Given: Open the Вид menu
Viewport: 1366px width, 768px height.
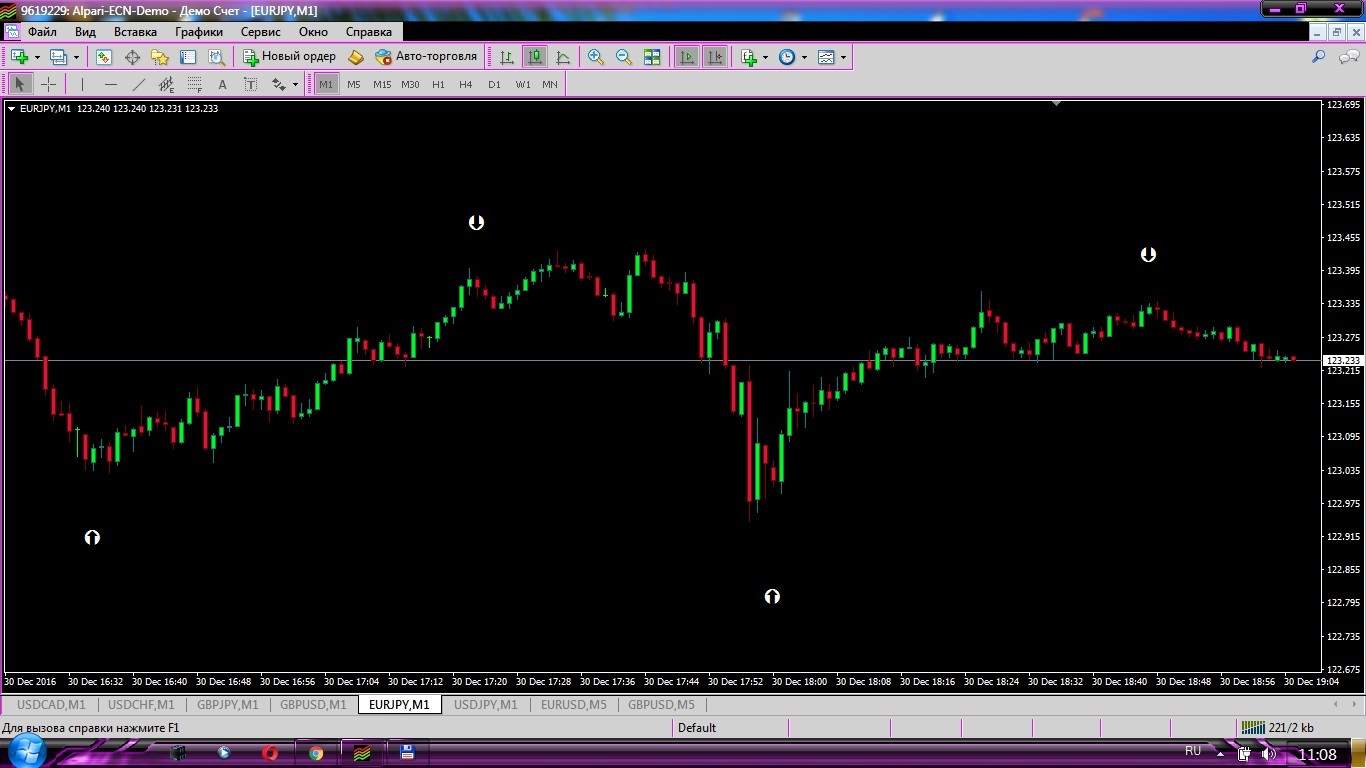Looking at the screenshot, I should pos(85,32).
